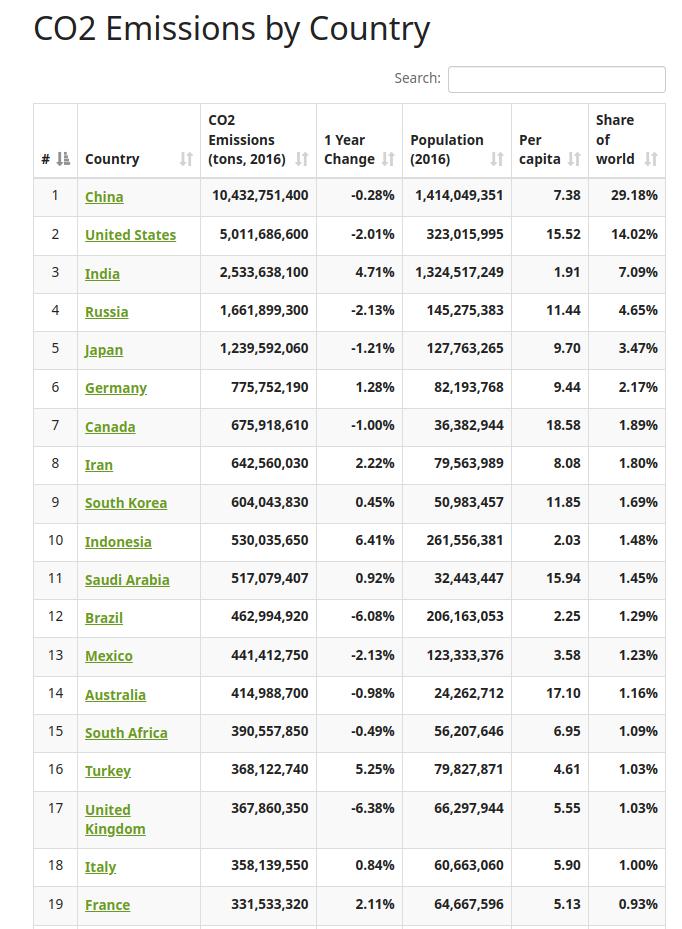
Task: Click the France link
Action: [107, 905]
